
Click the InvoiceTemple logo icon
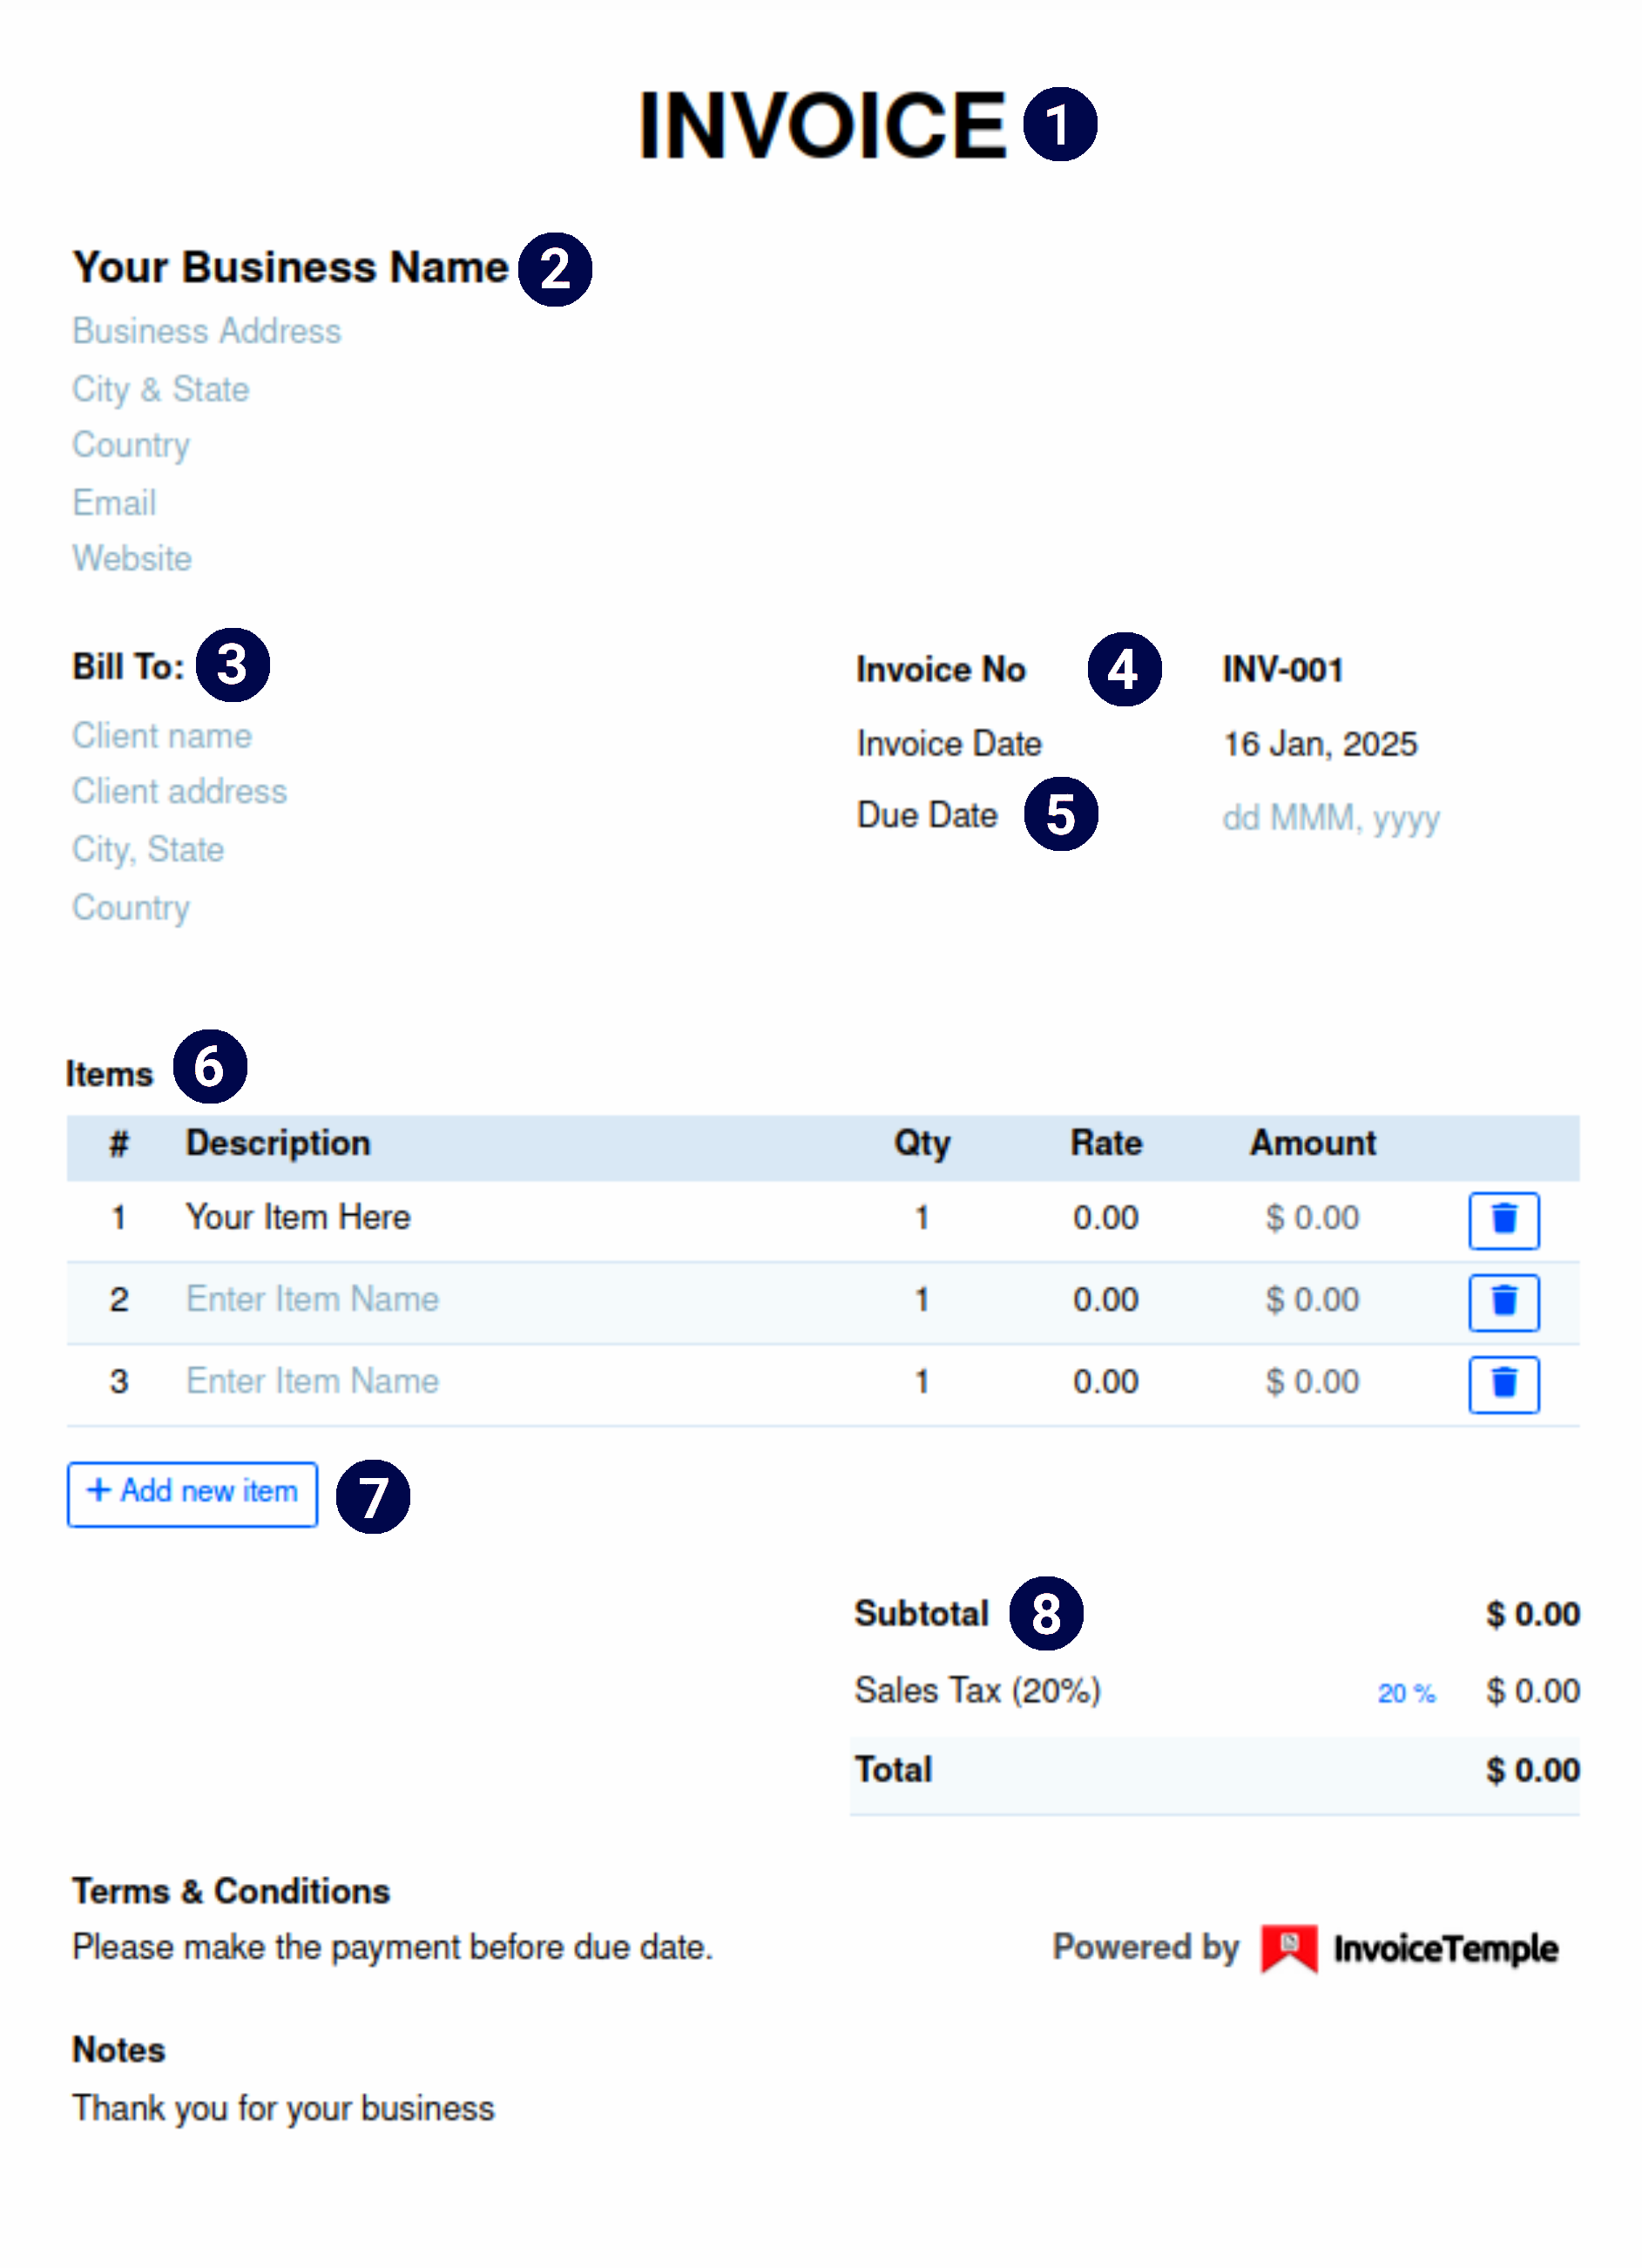(1288, 1947)
